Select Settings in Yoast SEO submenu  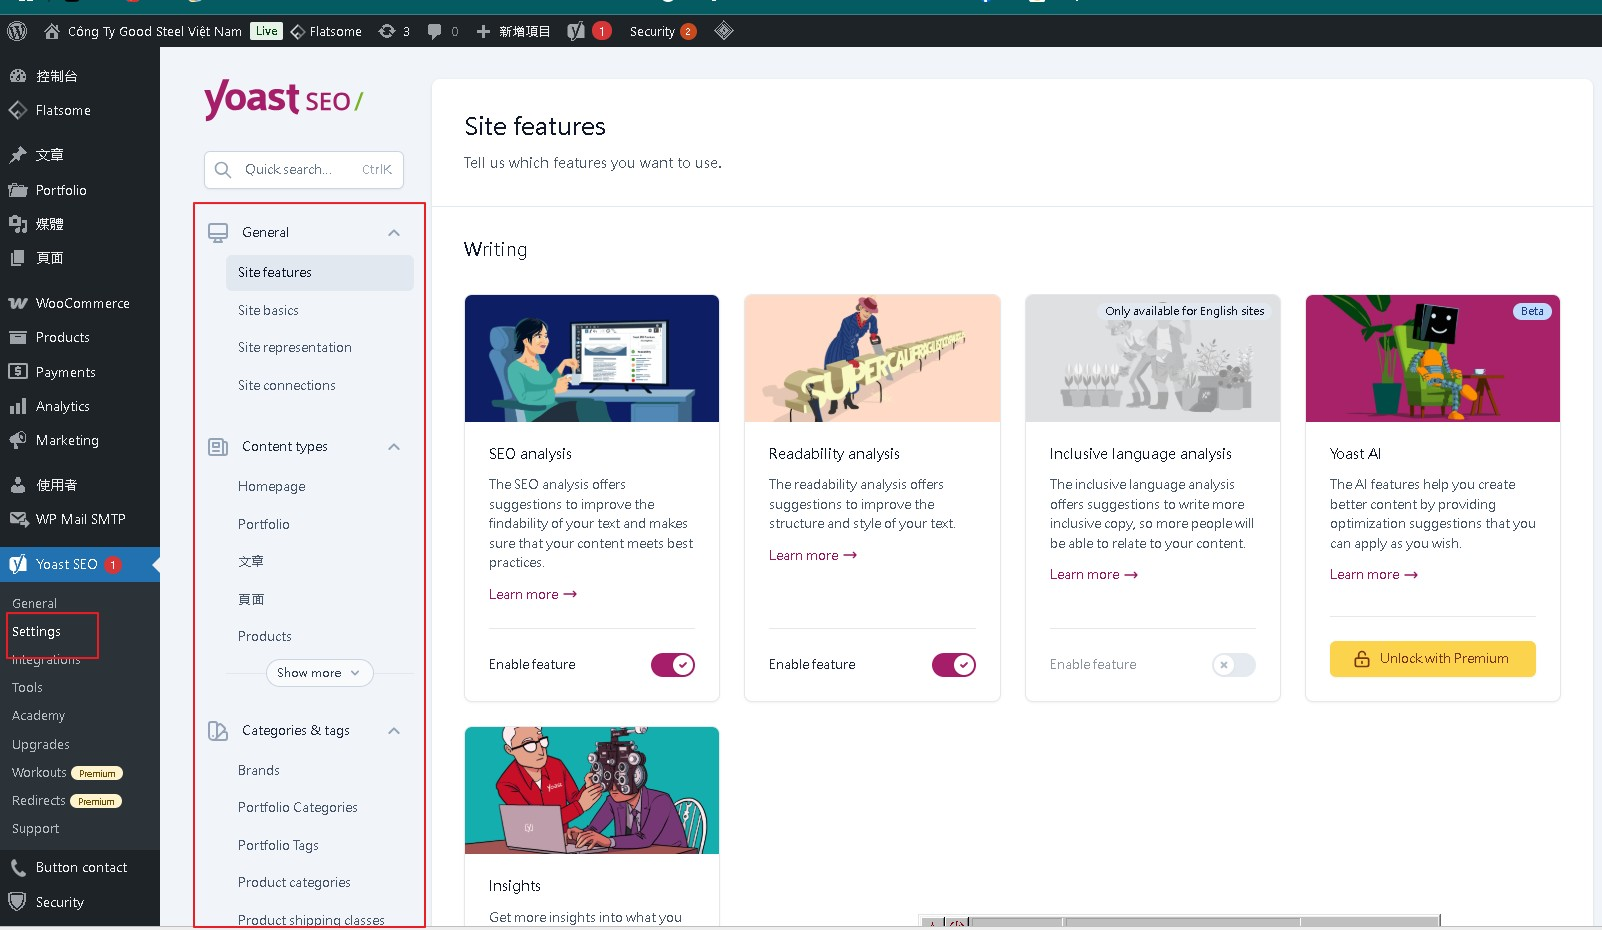point(37,632)
